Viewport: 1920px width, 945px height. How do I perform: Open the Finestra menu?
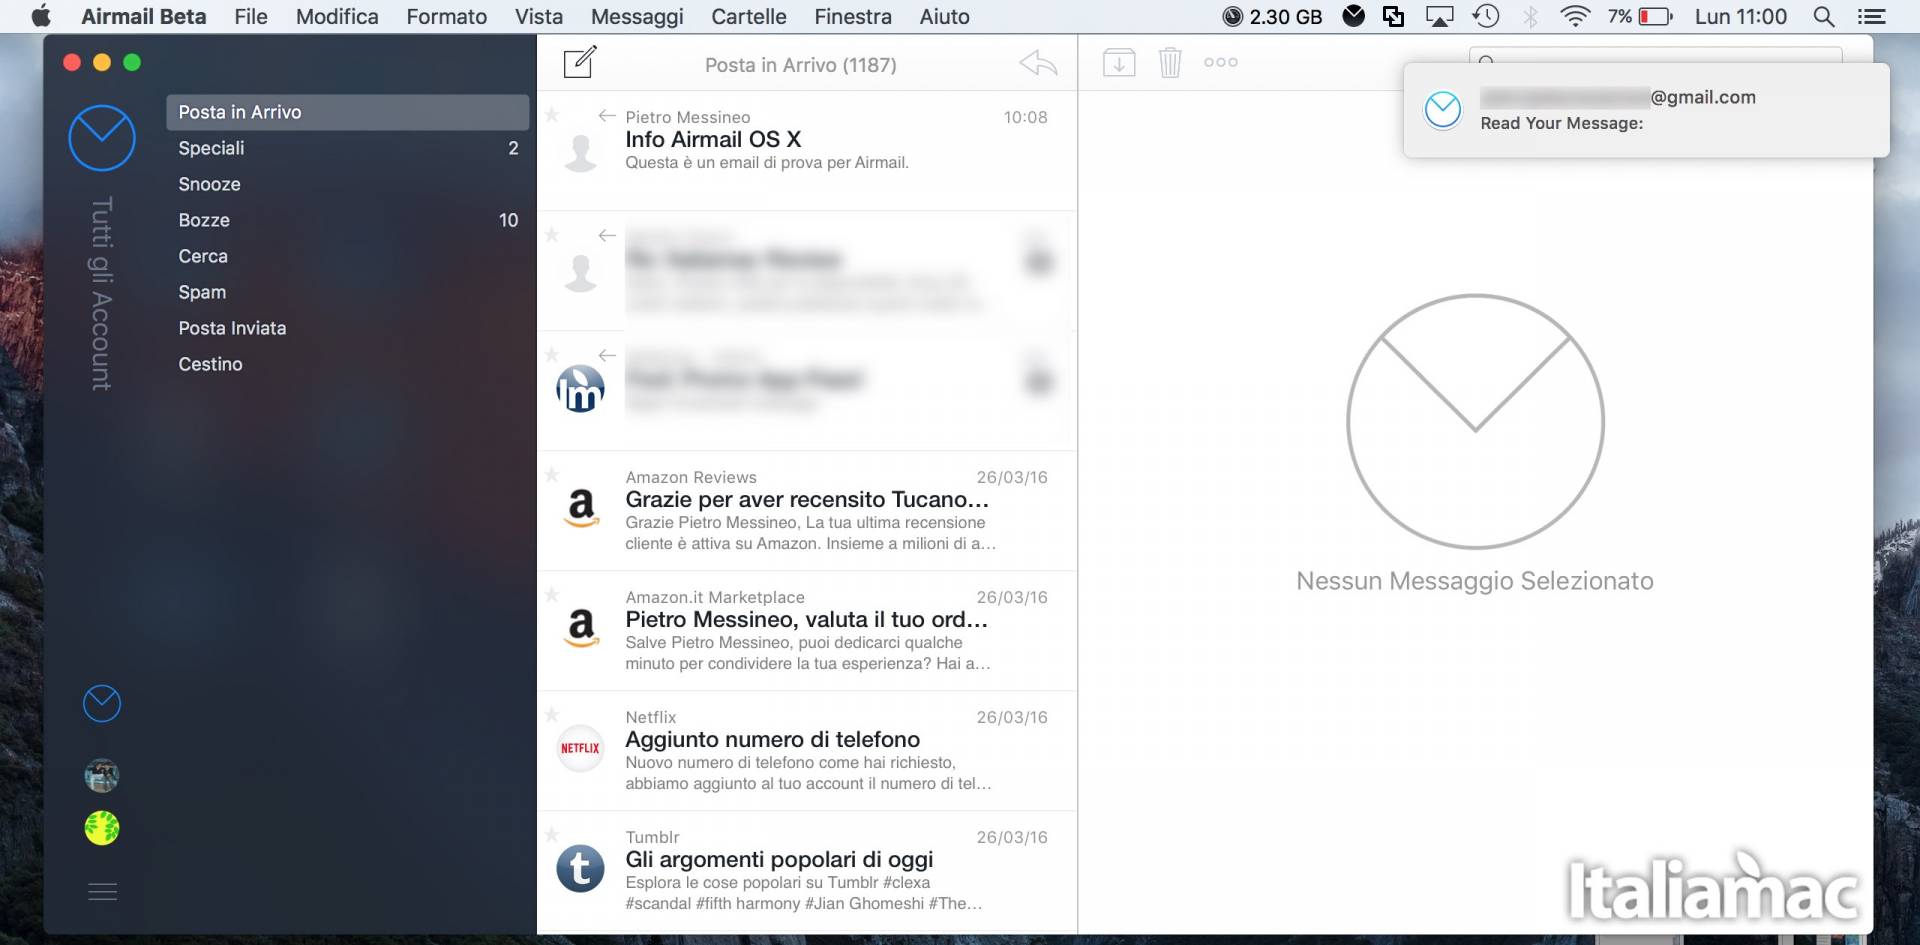coord(853,16)
